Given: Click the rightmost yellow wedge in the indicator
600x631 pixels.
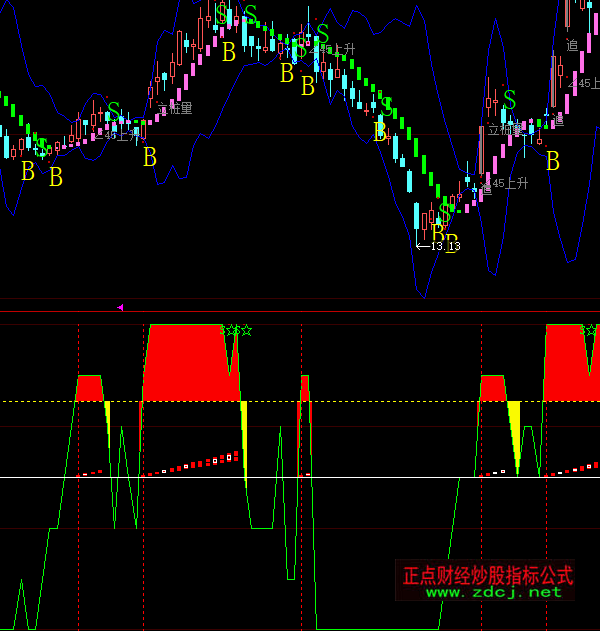Looking at the screenshot, I should pyautogui.click(x=515, y=425).
